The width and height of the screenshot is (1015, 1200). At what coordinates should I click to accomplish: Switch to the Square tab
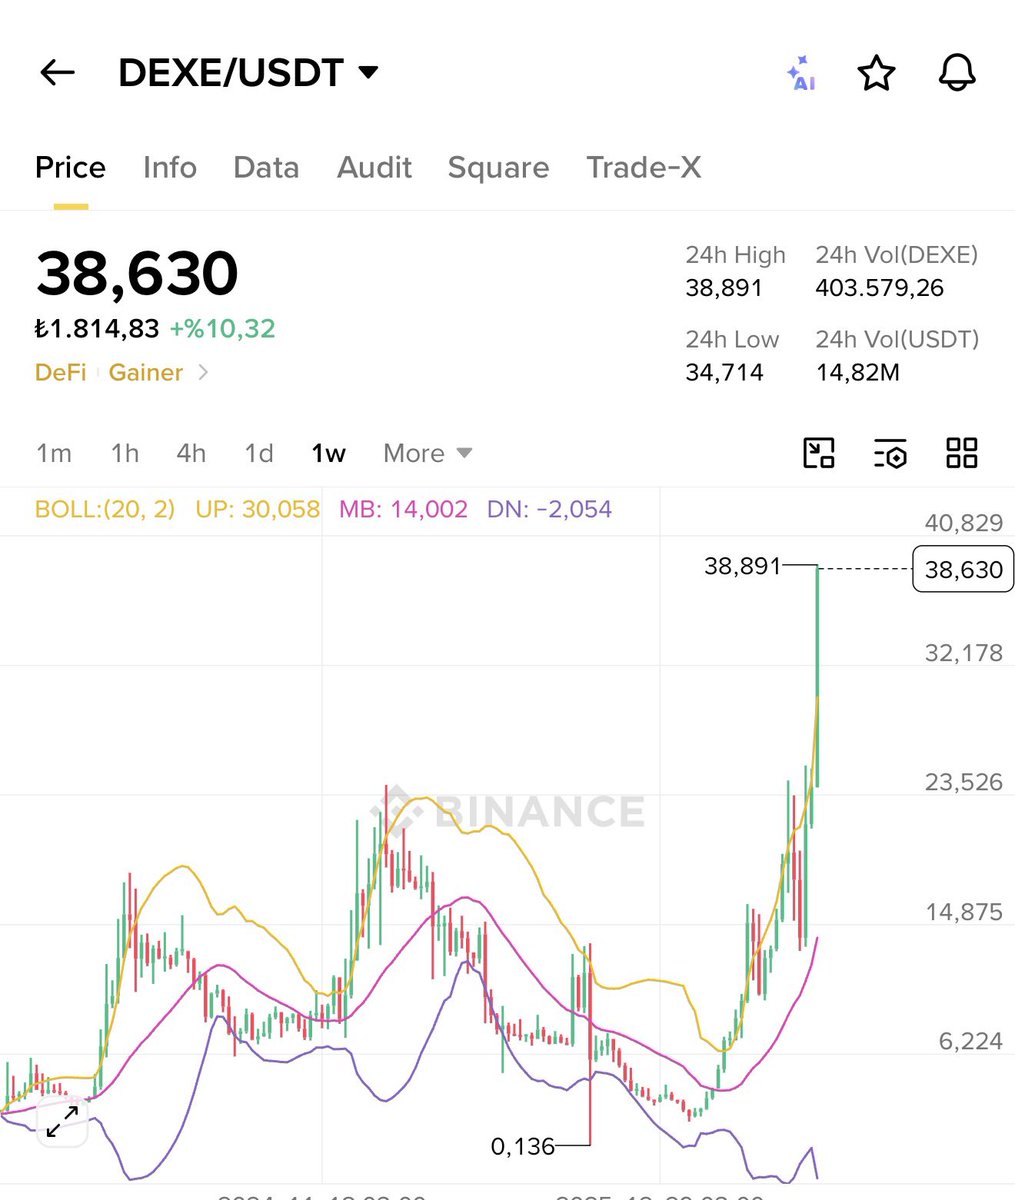coord(498,167)
